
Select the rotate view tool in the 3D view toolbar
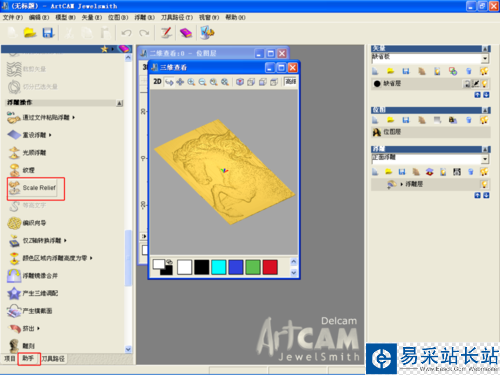[169, 82]
